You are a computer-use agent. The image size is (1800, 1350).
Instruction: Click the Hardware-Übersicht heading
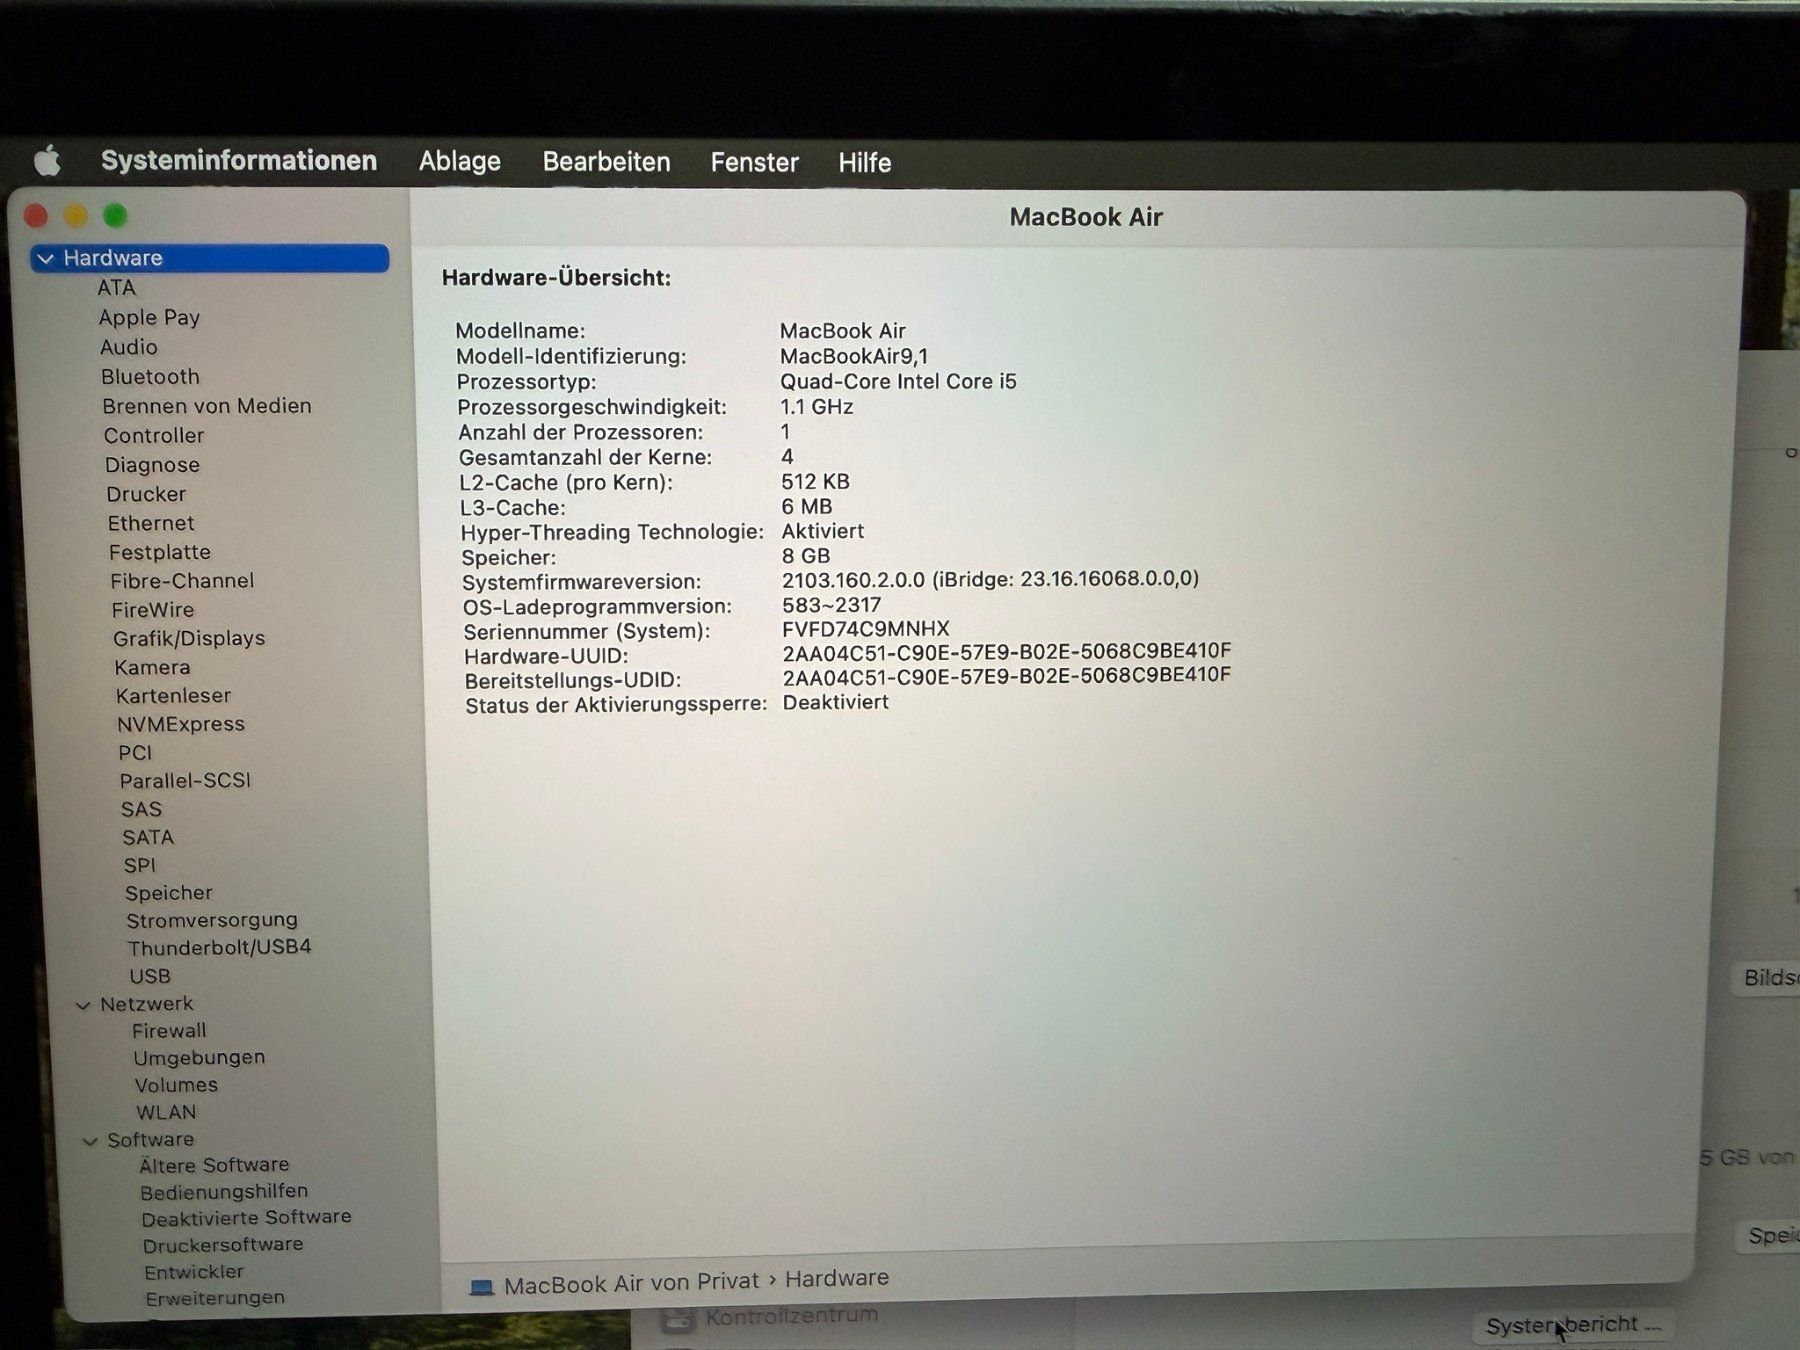point(556,278)
